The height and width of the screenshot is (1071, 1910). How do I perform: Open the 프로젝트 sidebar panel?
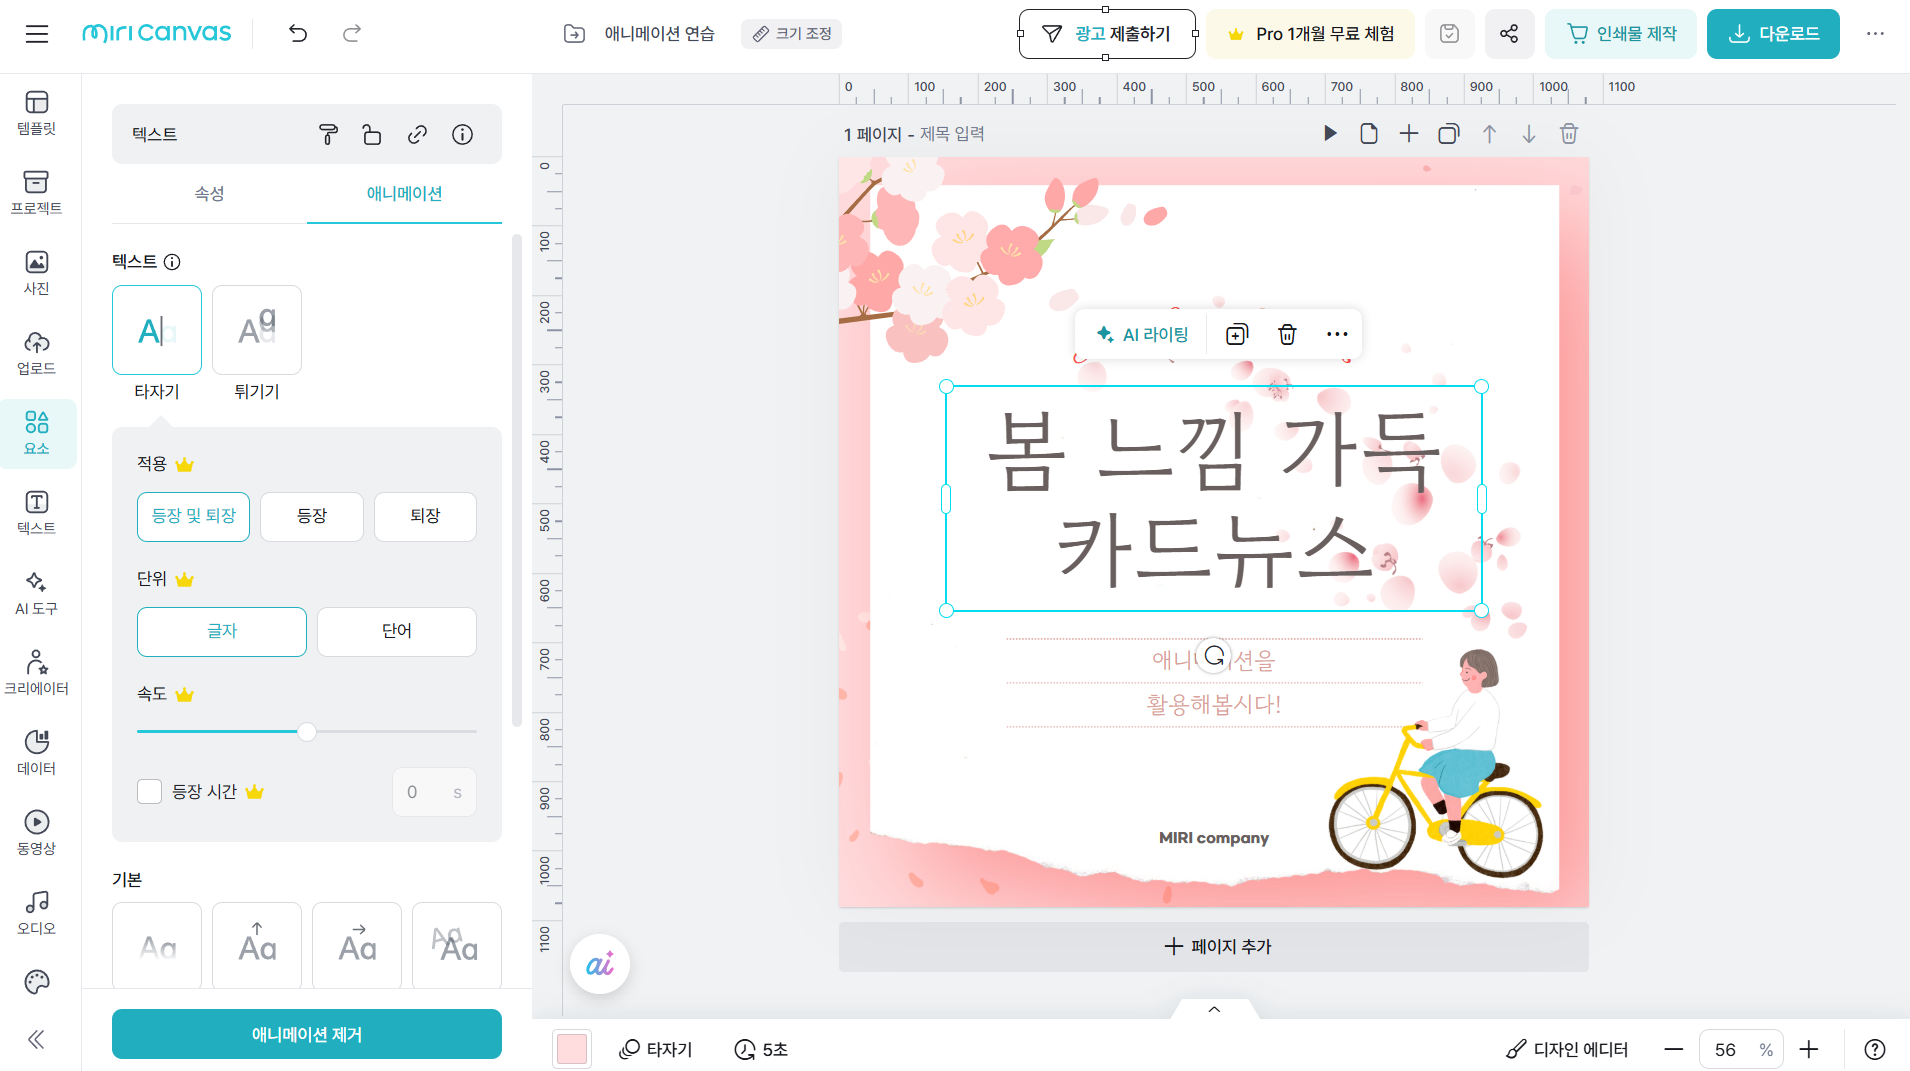pyautogui.click(x=37, y=193)
